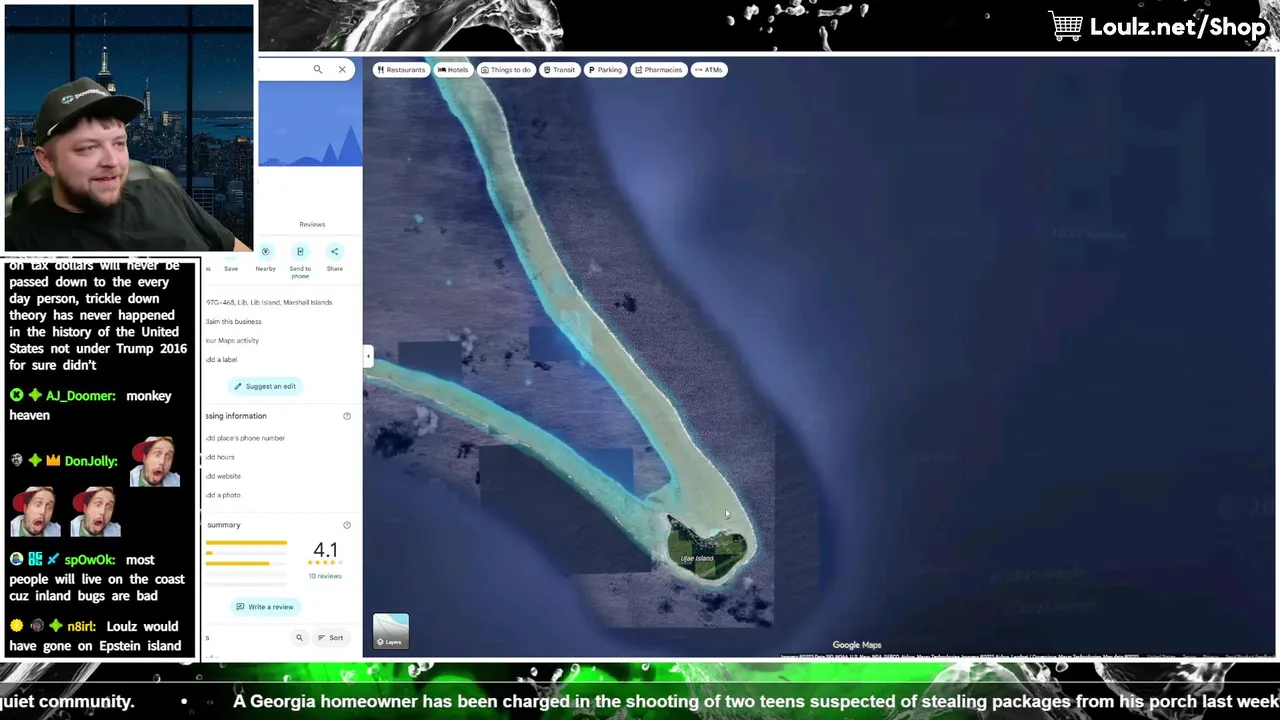
Task: Click the Ujae Island map label
Action: pyautogui.click(x=697, y=558)
